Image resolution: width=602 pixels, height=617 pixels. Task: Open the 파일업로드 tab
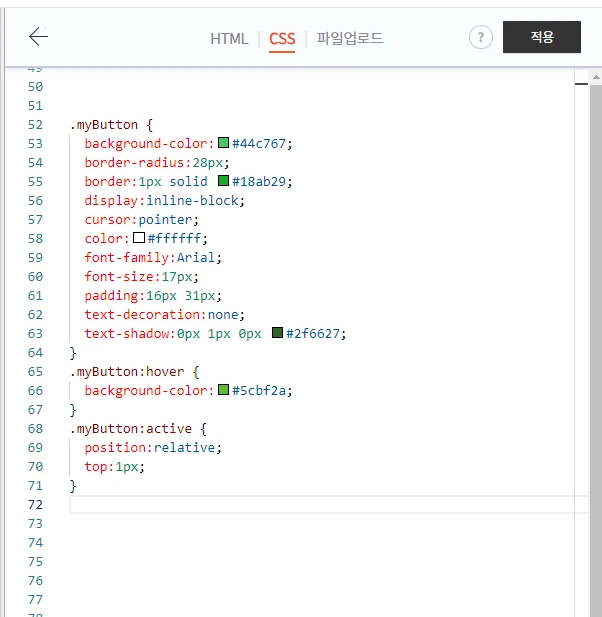coord(350,38)
